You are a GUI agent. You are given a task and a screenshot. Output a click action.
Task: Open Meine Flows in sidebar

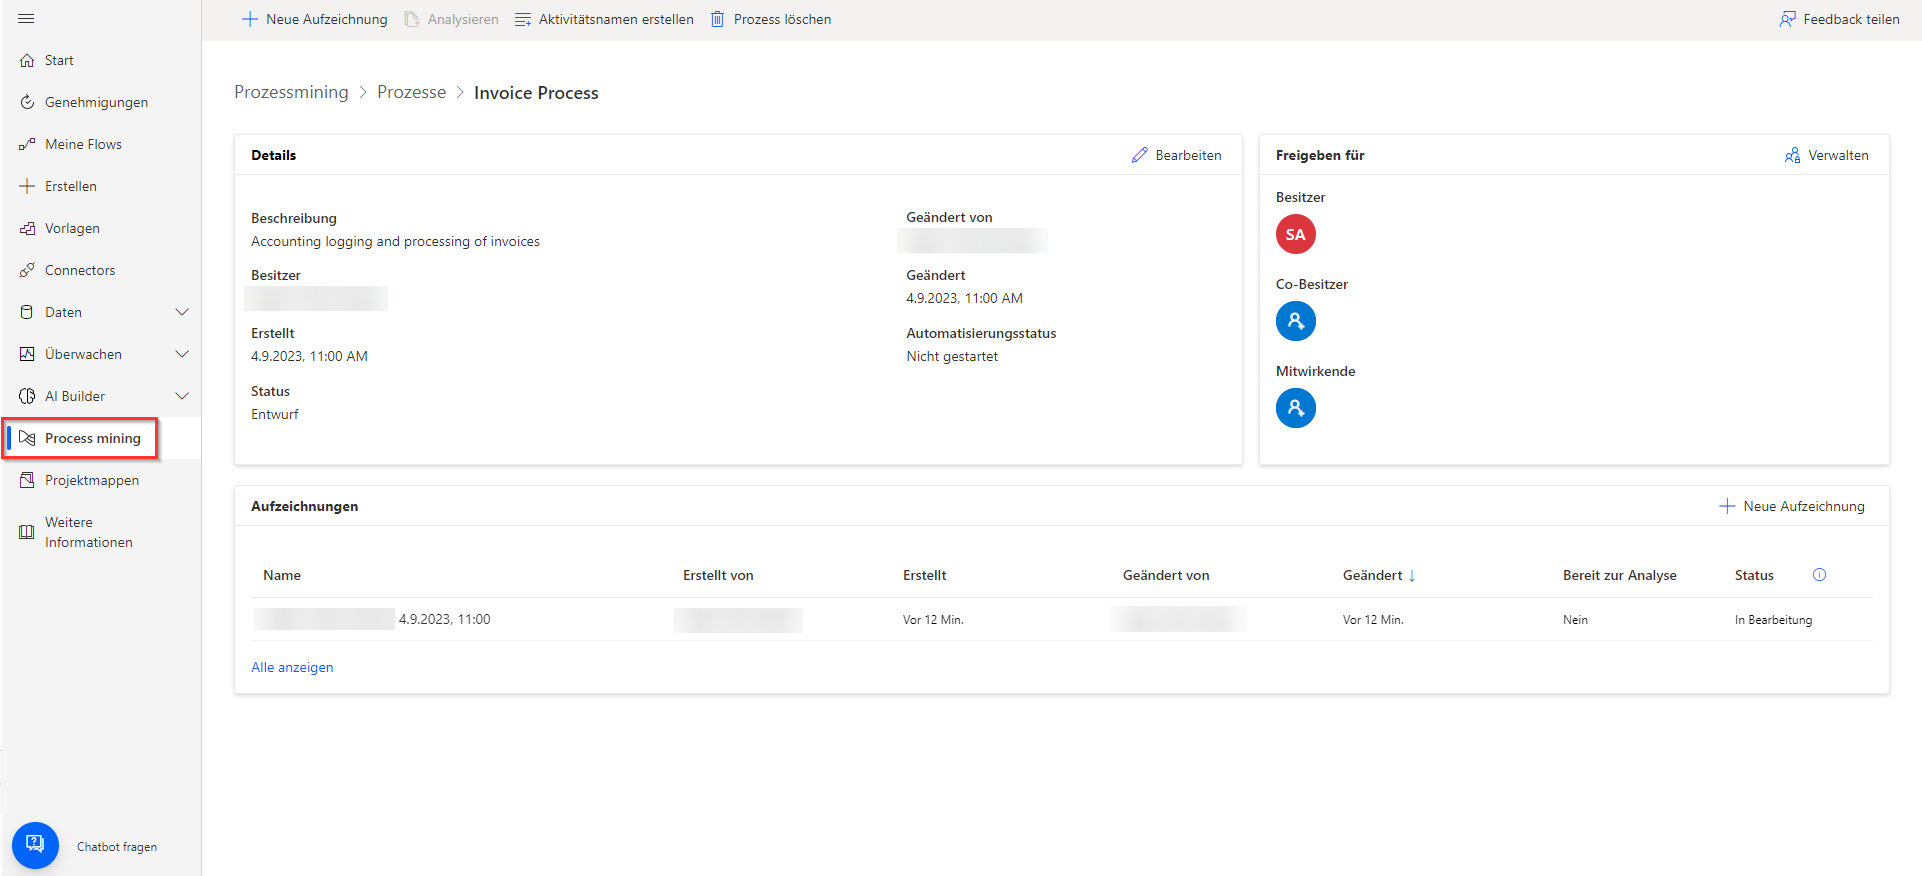(x=83, y=144)
